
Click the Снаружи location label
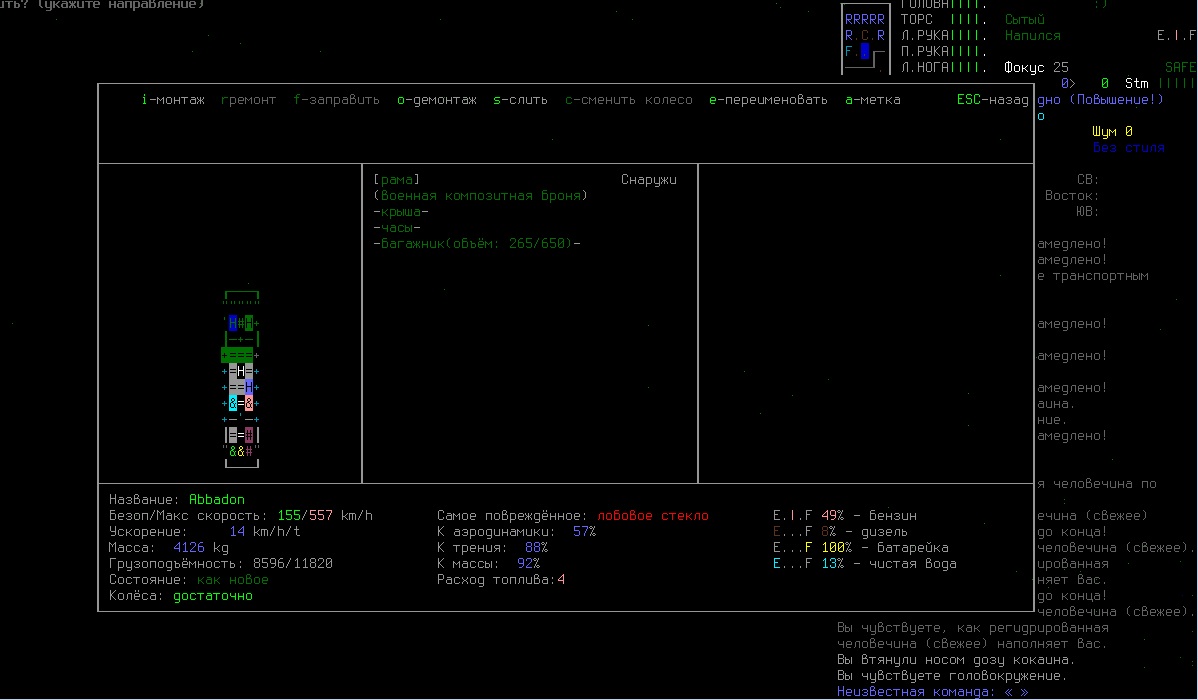pyautogui.click(x=649, y=180)
